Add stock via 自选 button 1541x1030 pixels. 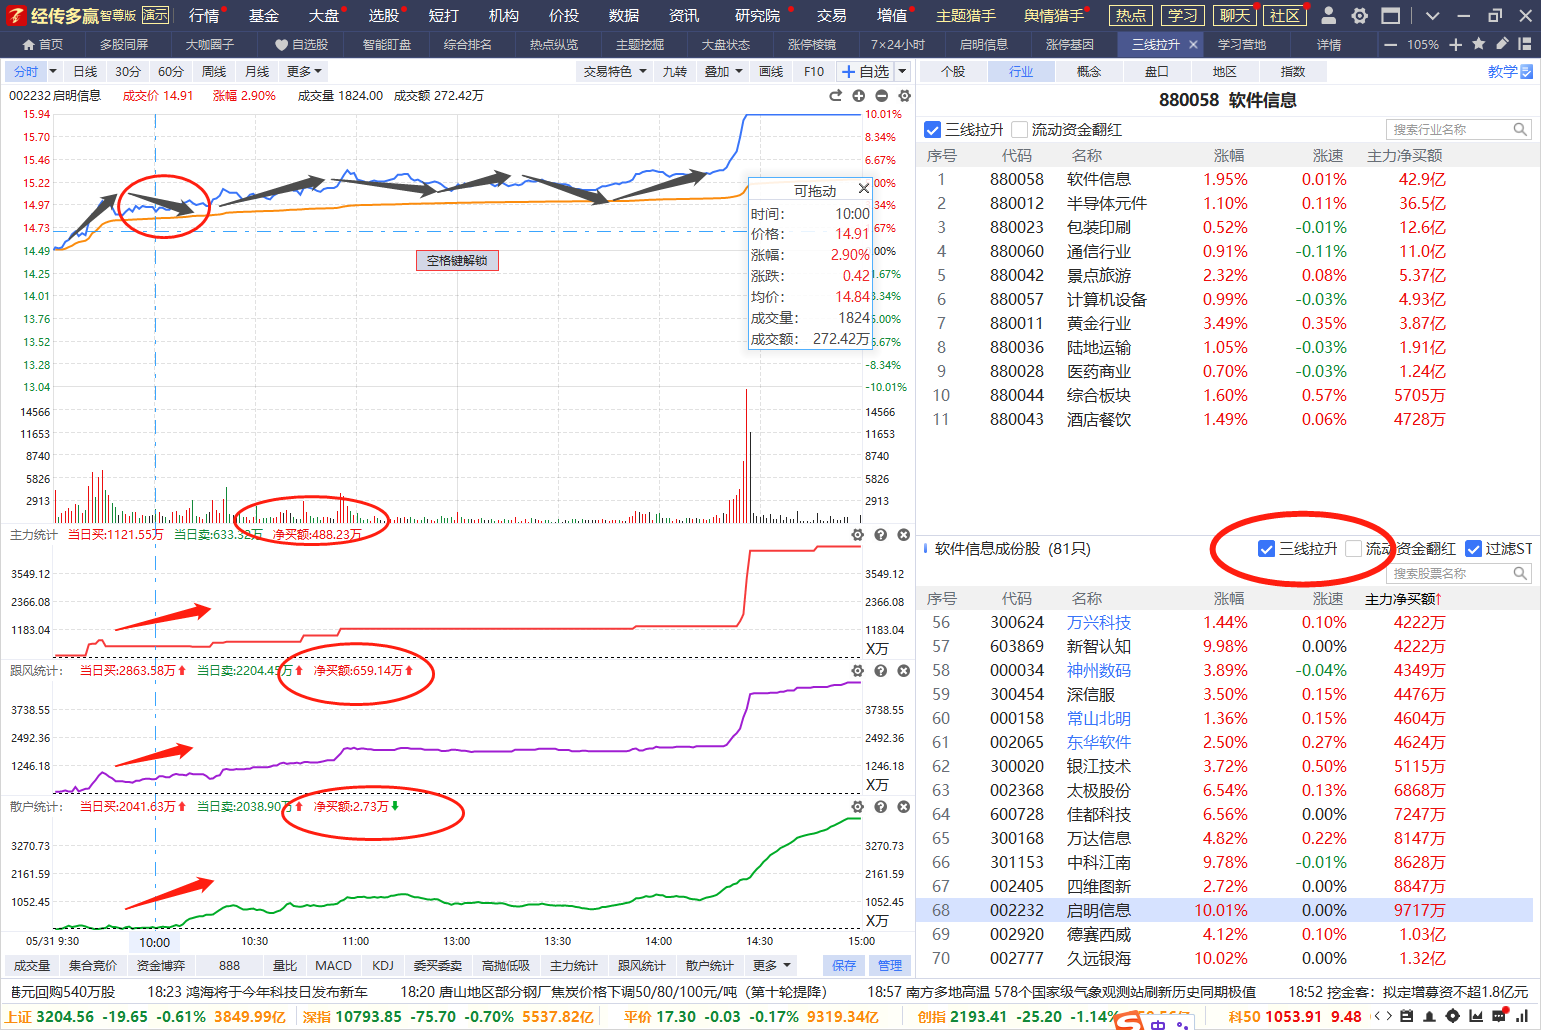tap(865, 71)
